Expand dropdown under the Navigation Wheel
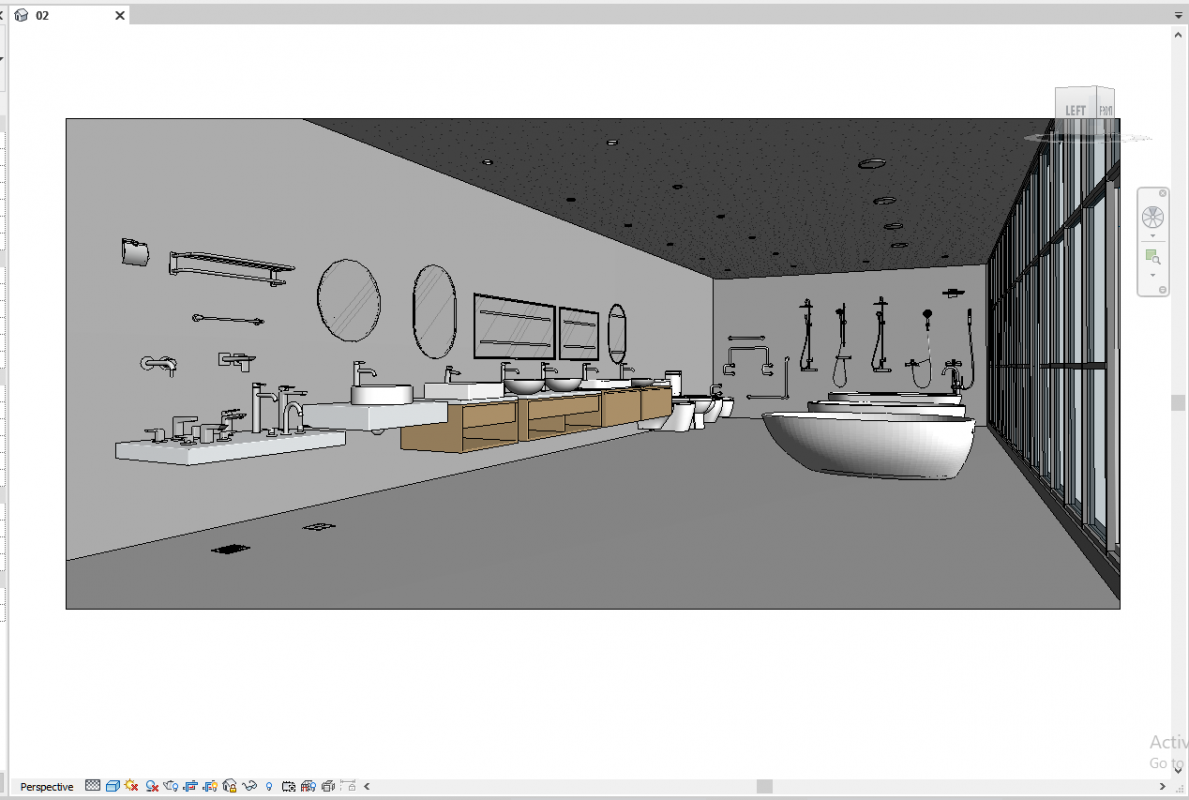 [1153, 236]
